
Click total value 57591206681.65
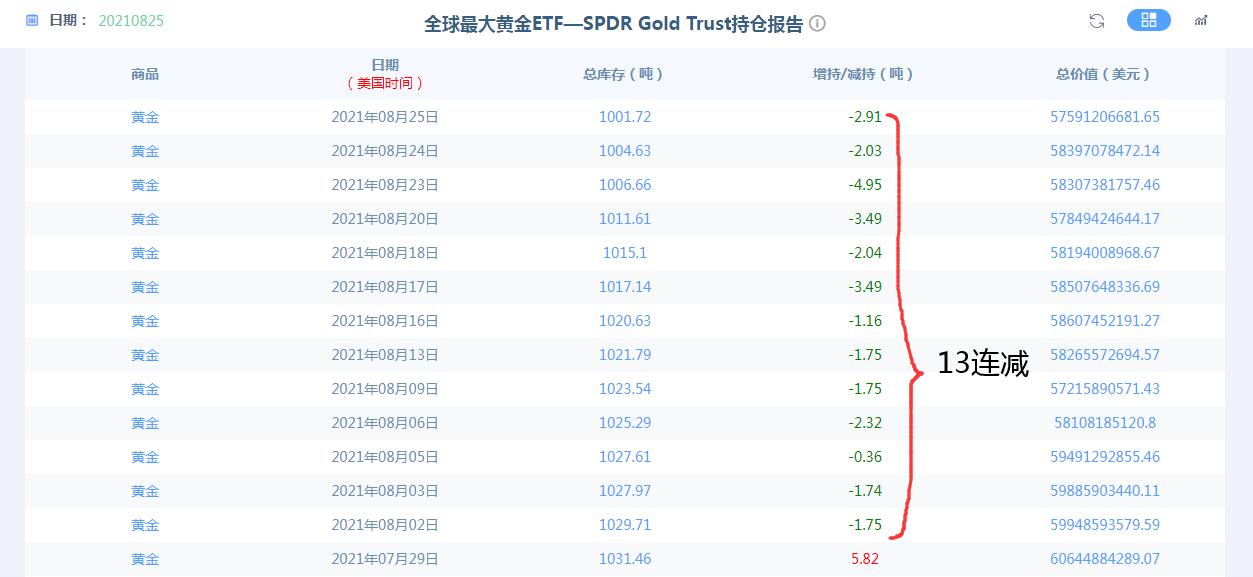click(1105, 117)
